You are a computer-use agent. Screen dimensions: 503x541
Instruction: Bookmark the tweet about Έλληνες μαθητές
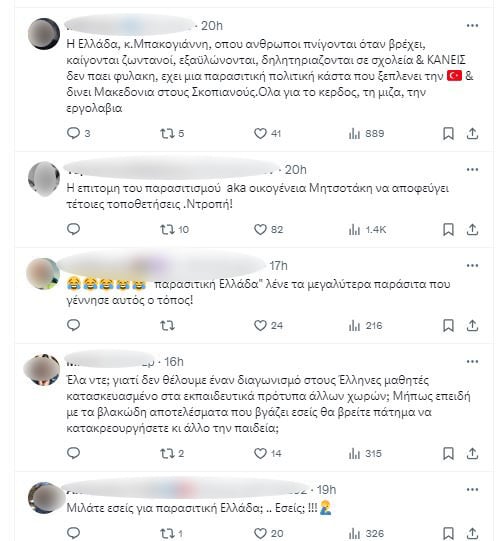[x=448, y=453]
